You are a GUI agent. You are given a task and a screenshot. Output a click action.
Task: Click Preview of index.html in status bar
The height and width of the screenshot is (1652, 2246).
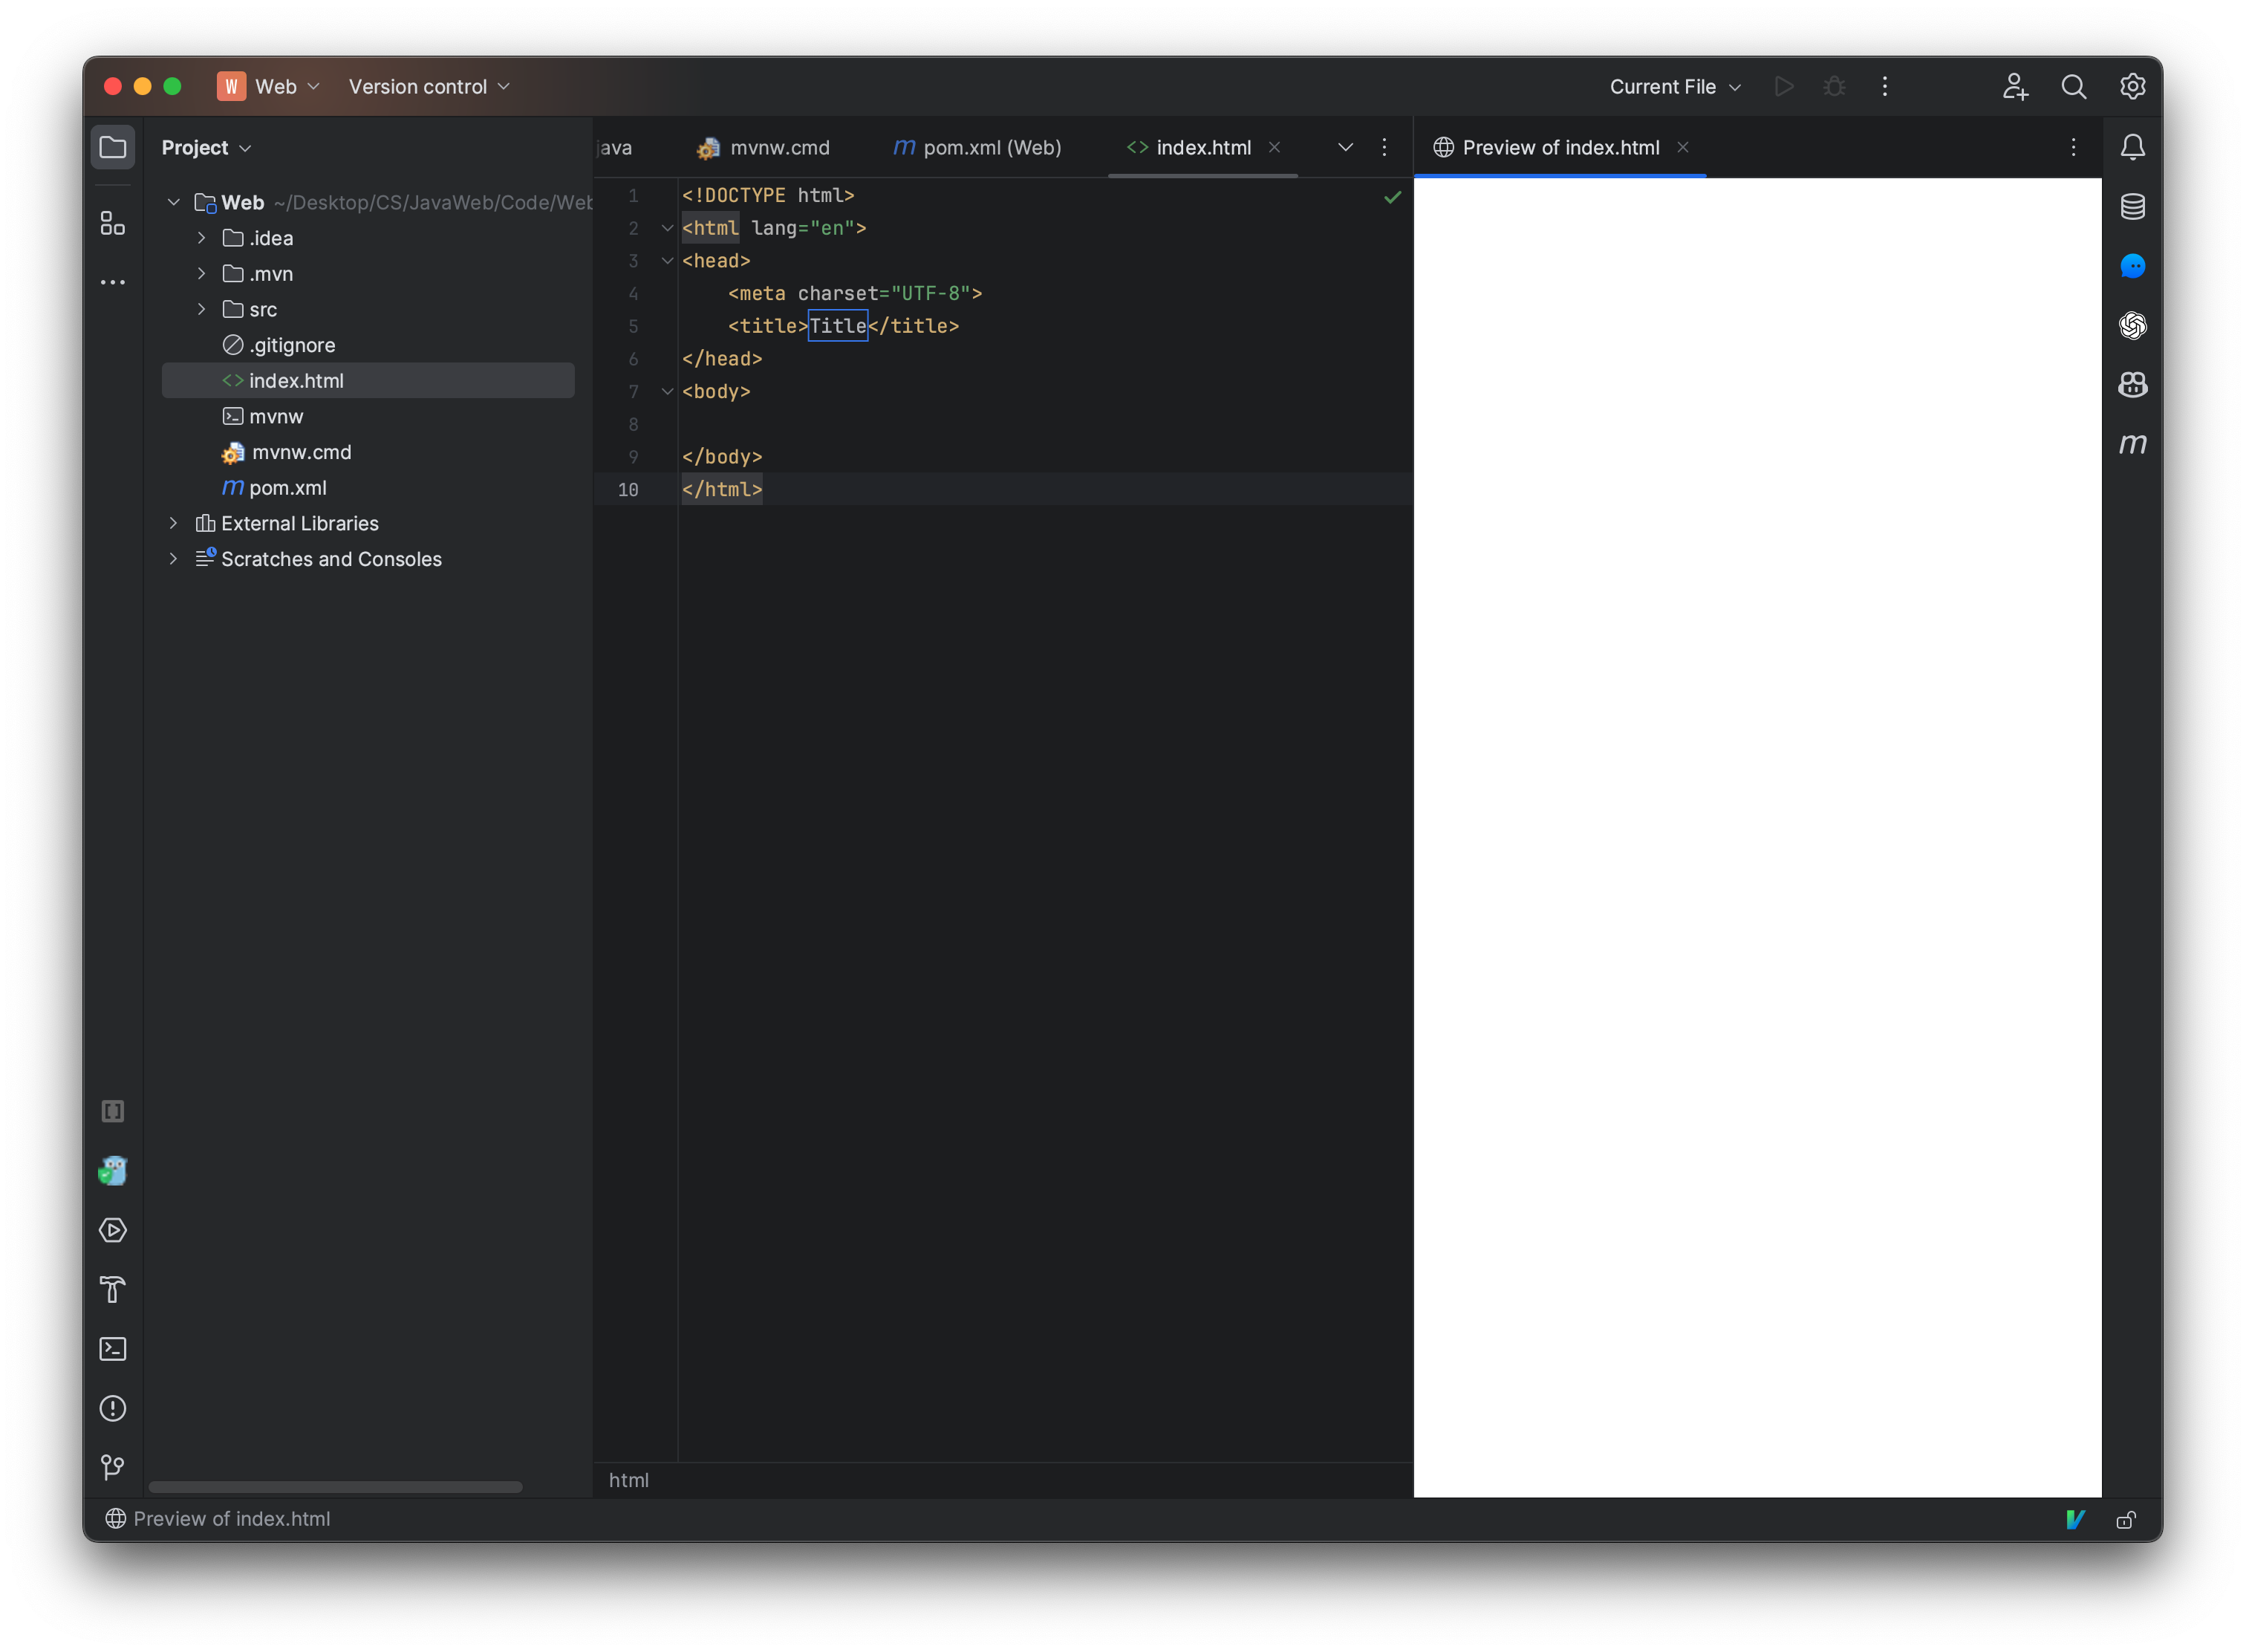[218, 1520]
